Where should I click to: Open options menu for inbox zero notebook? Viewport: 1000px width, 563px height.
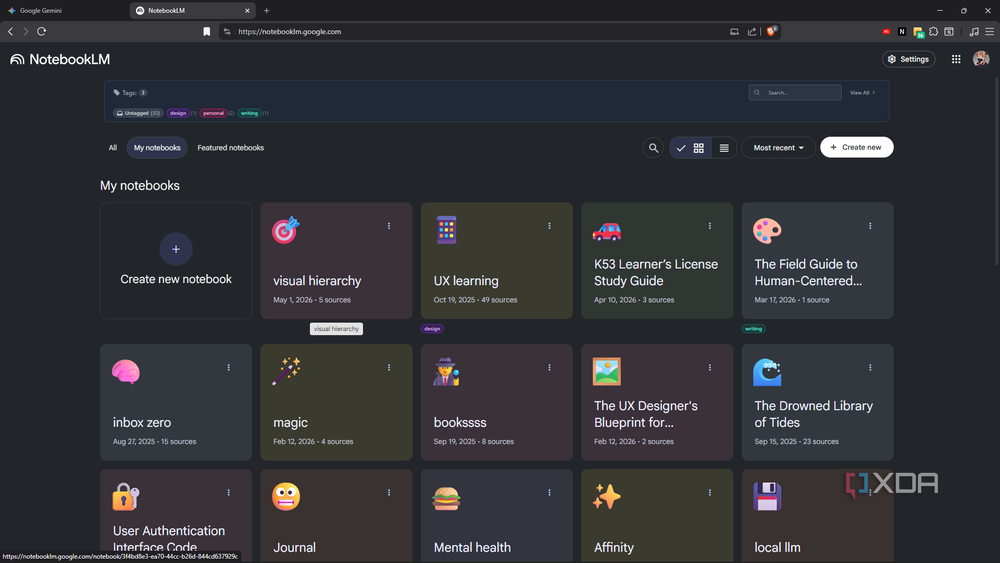pyautogui.click(x=228, y=367)
